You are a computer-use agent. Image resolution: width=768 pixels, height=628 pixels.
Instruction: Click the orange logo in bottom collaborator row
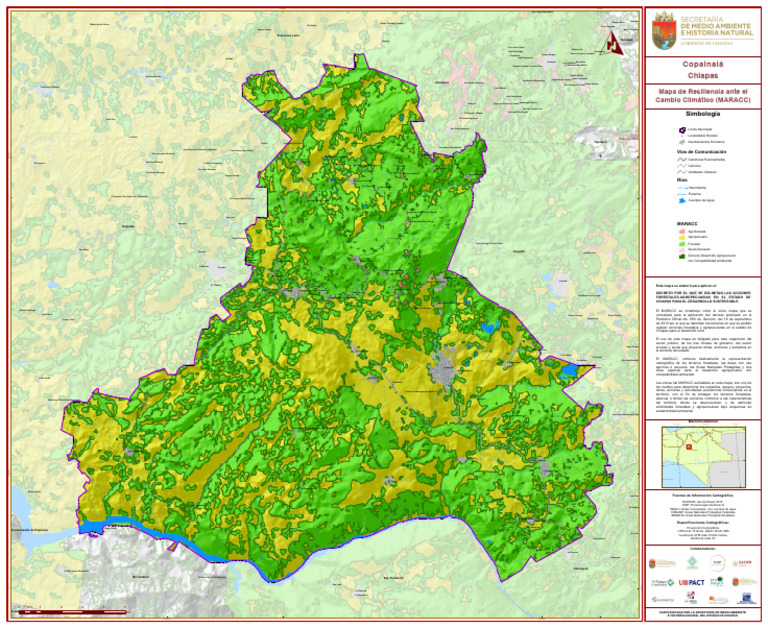(x=718, y=600)
